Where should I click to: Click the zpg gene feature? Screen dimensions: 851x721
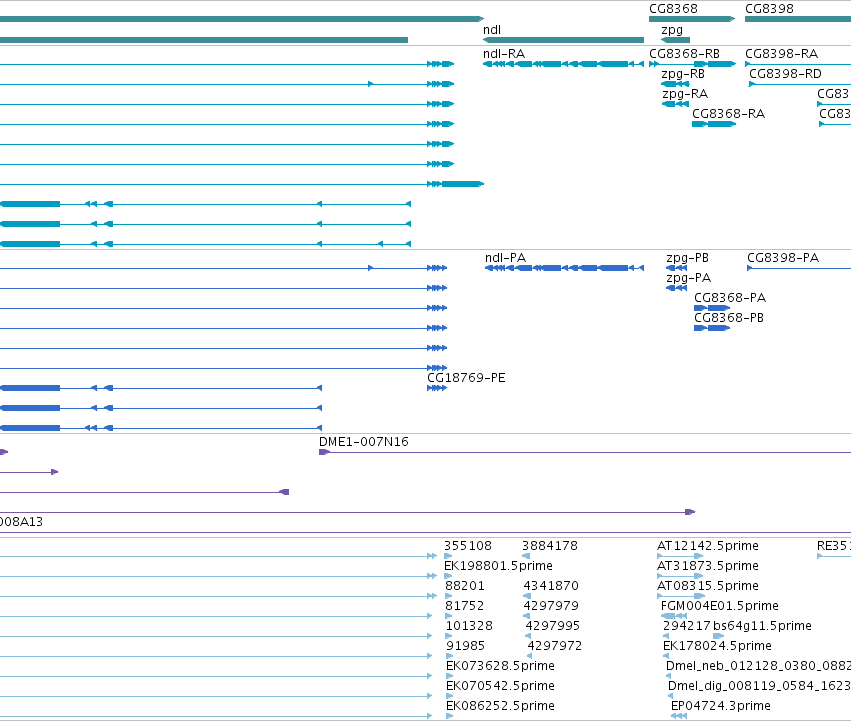675,40
